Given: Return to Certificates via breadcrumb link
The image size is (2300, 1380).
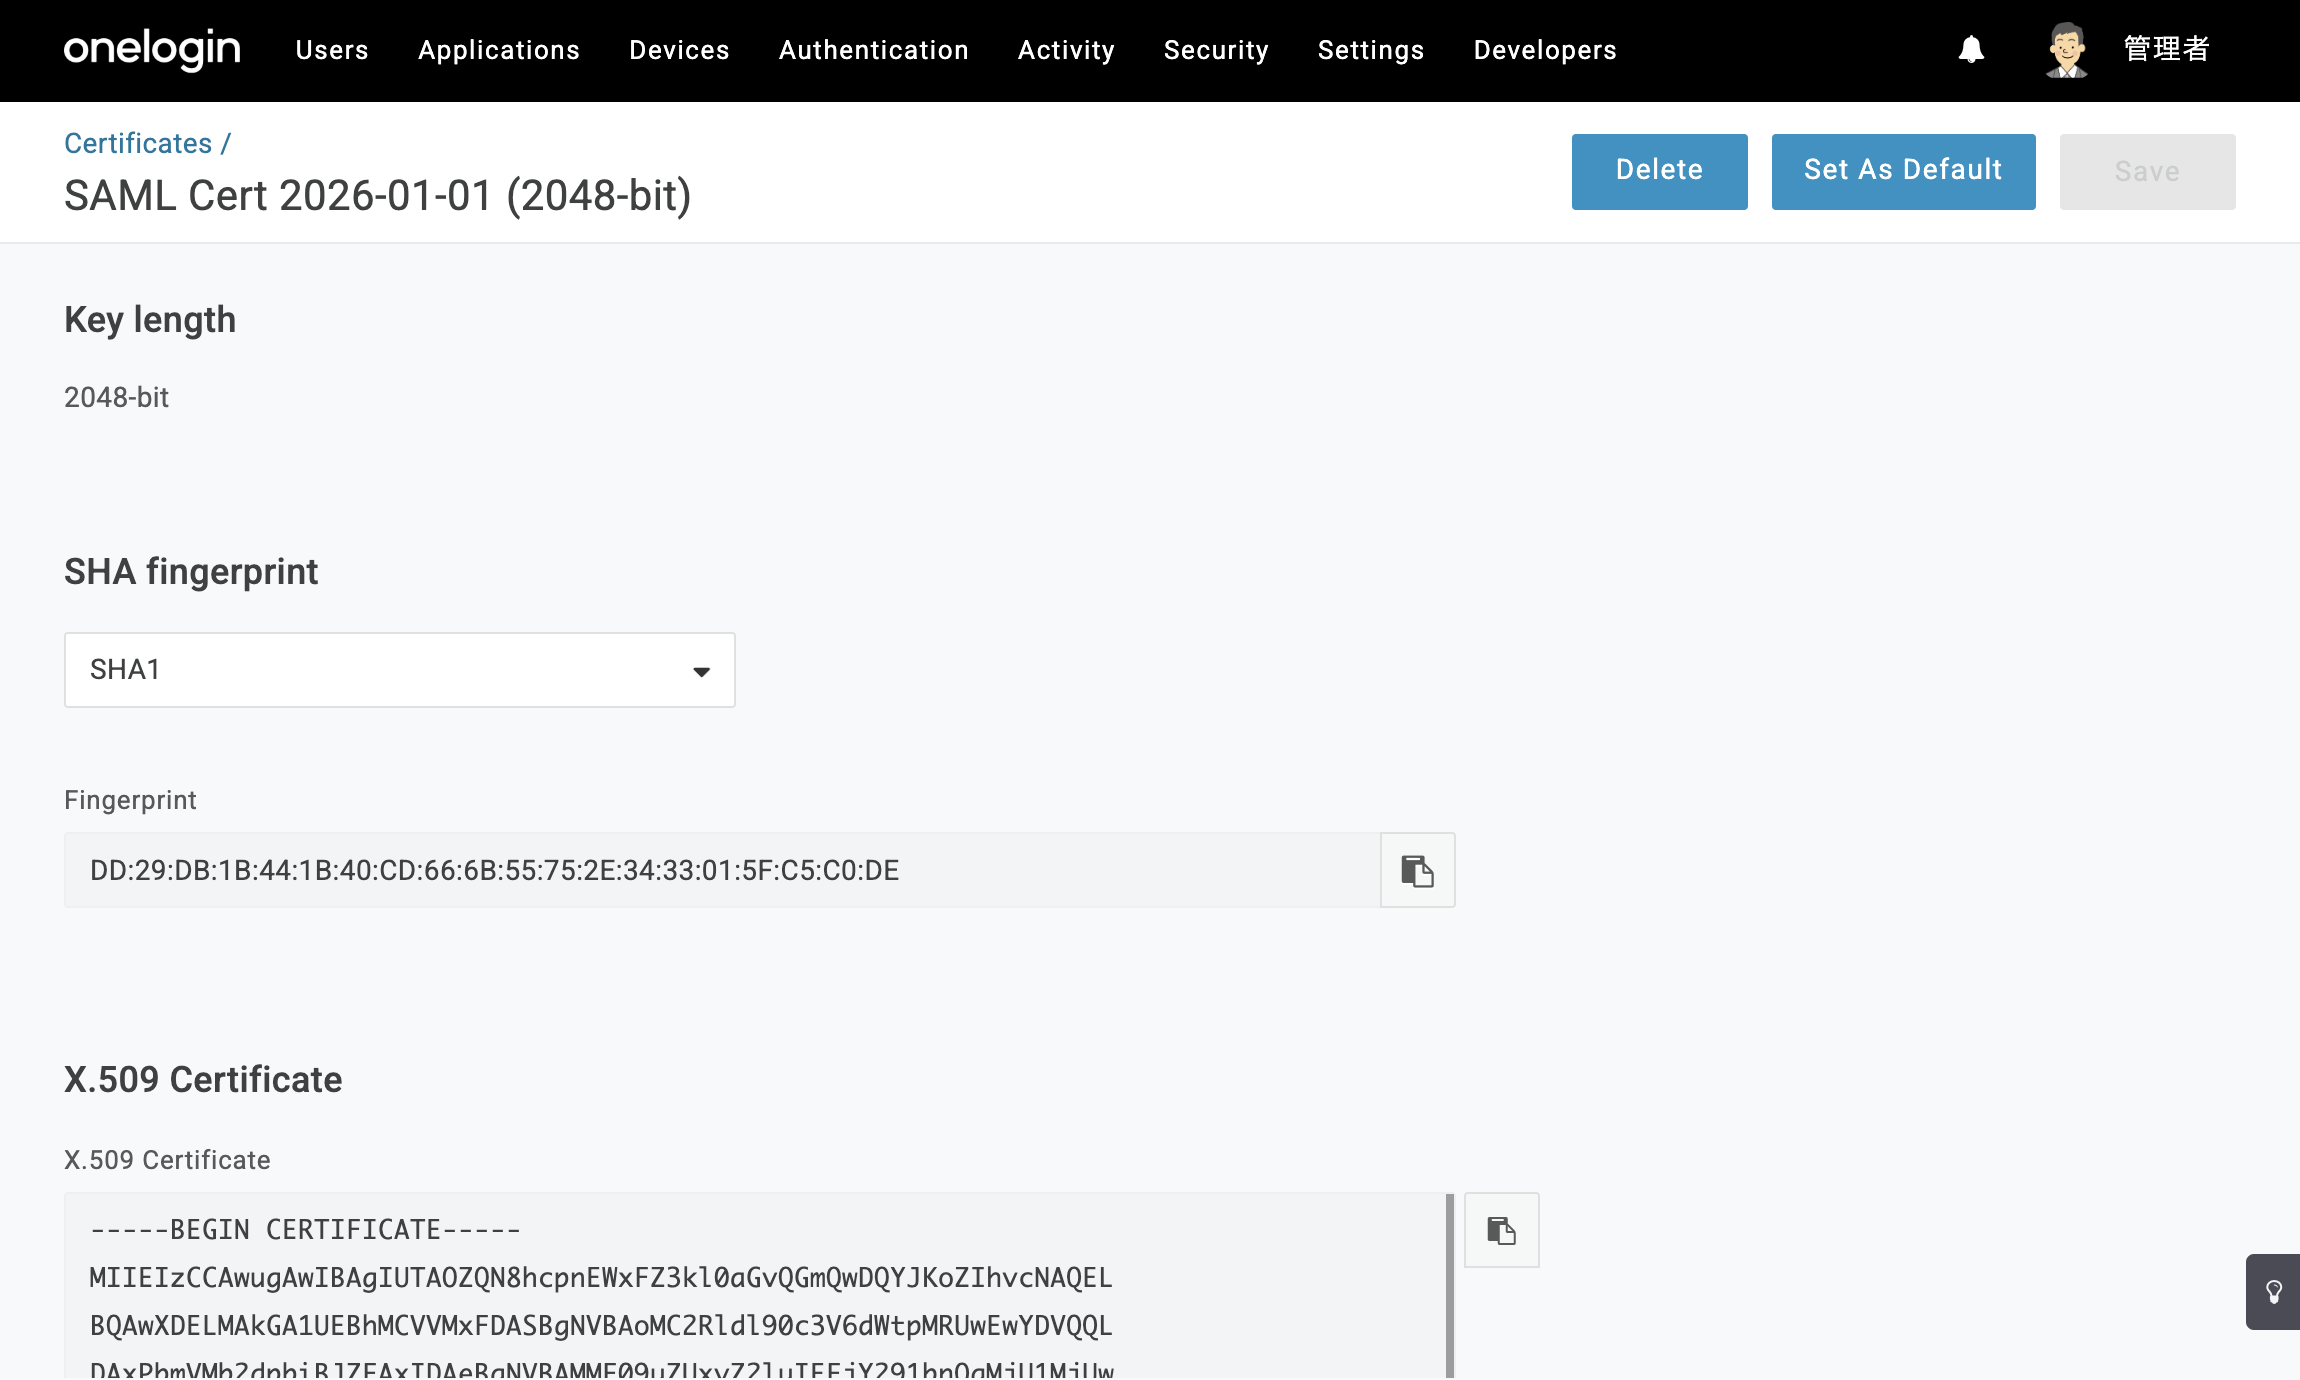Looking at the screenshot, I should [x=138, y=143].
